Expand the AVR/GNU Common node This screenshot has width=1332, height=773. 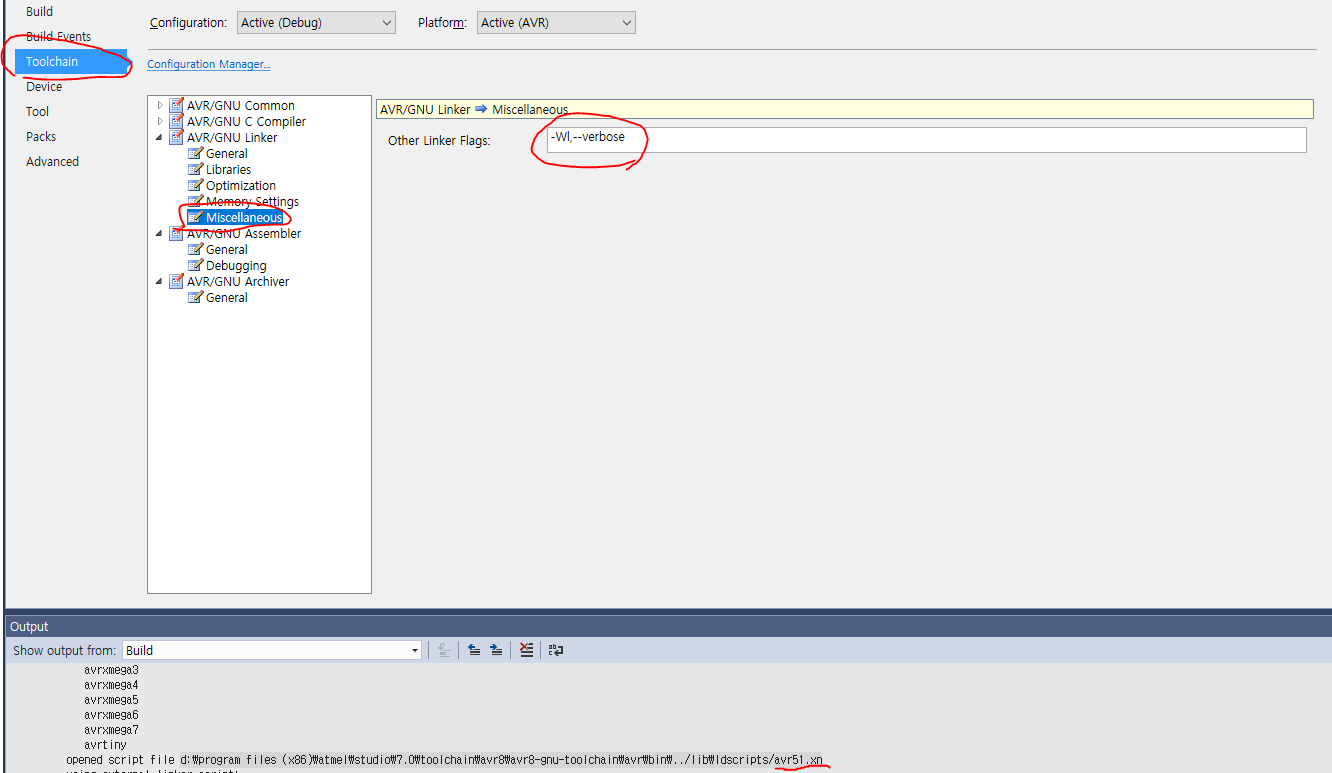[159, 105]
